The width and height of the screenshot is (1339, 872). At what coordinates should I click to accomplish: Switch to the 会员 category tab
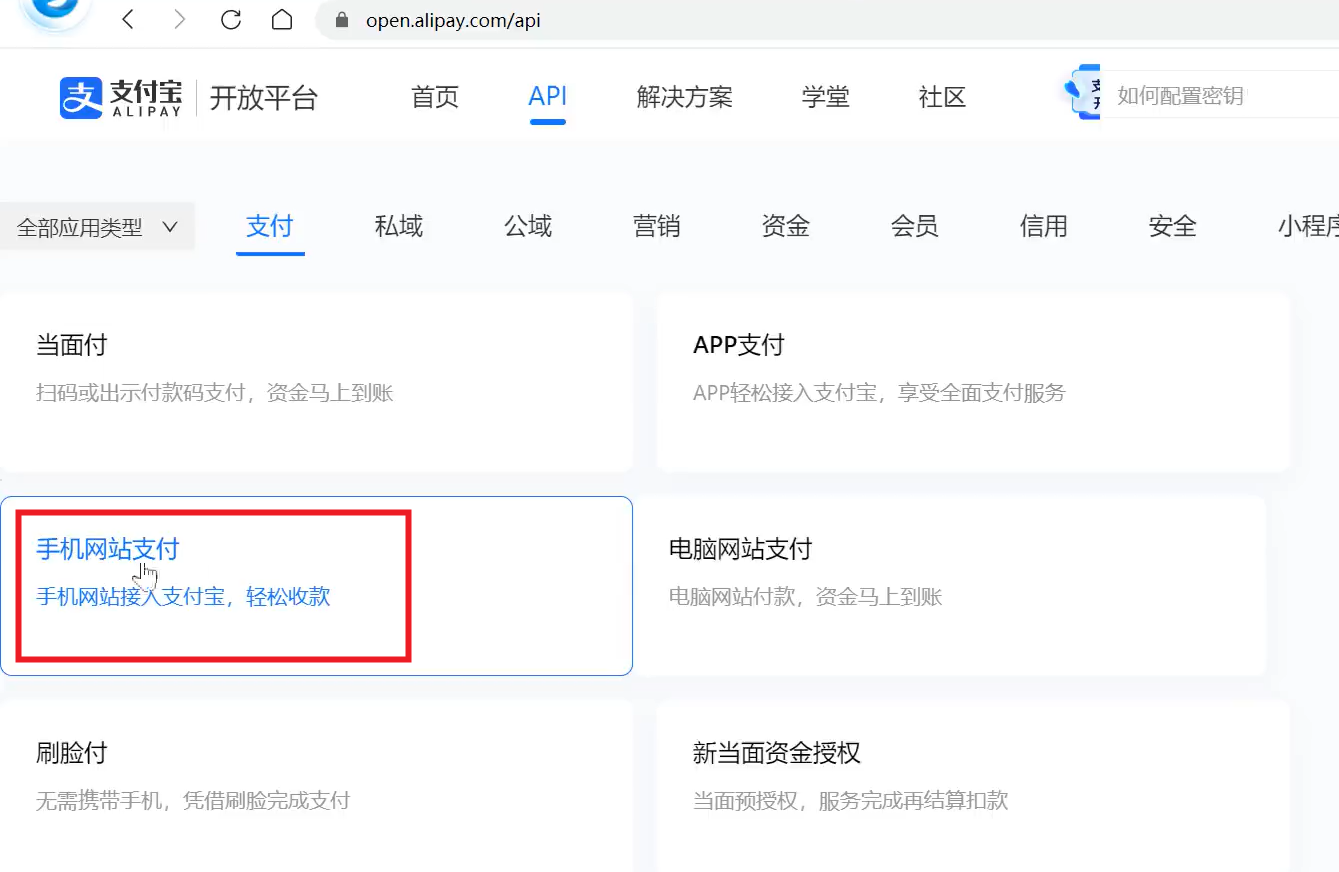click(915, 226)
